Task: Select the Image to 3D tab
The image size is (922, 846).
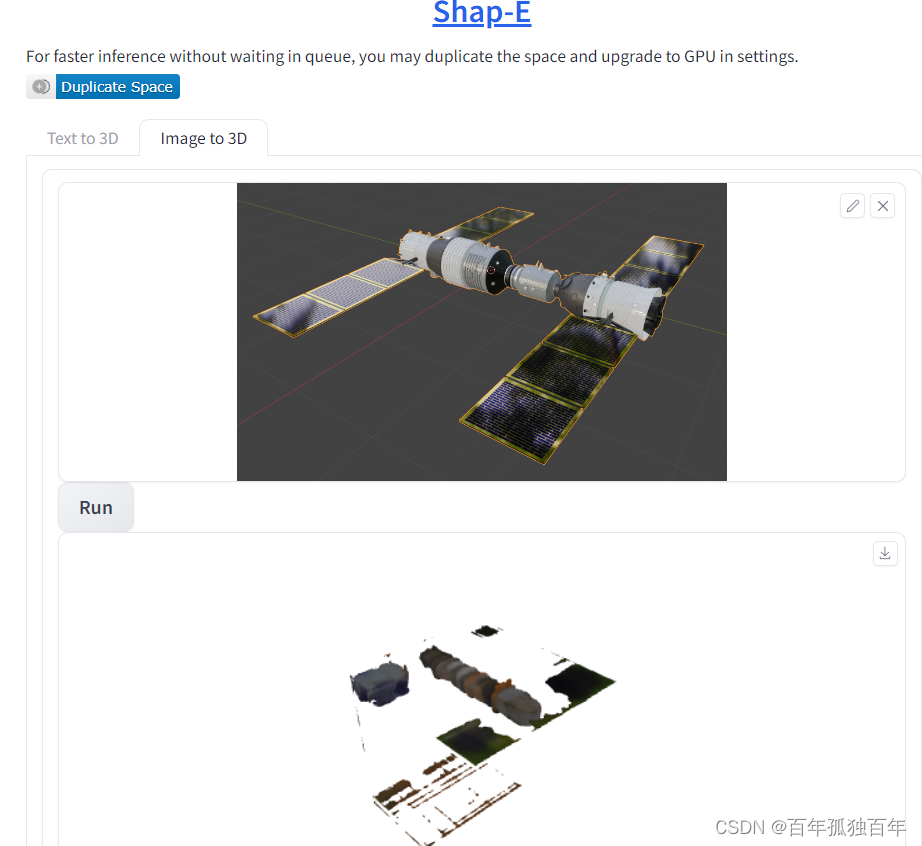Action: point(203,138)
